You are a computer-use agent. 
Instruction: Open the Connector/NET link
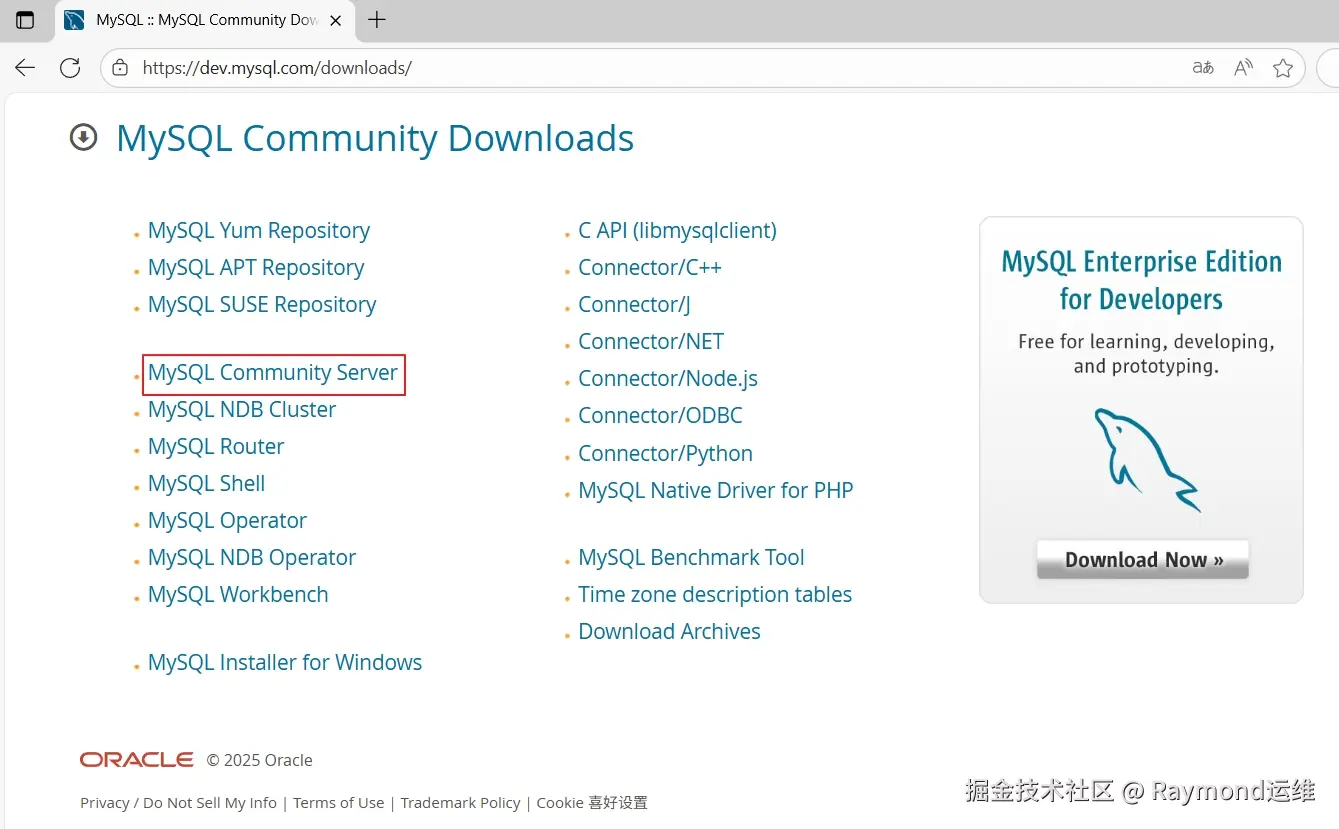651,341
